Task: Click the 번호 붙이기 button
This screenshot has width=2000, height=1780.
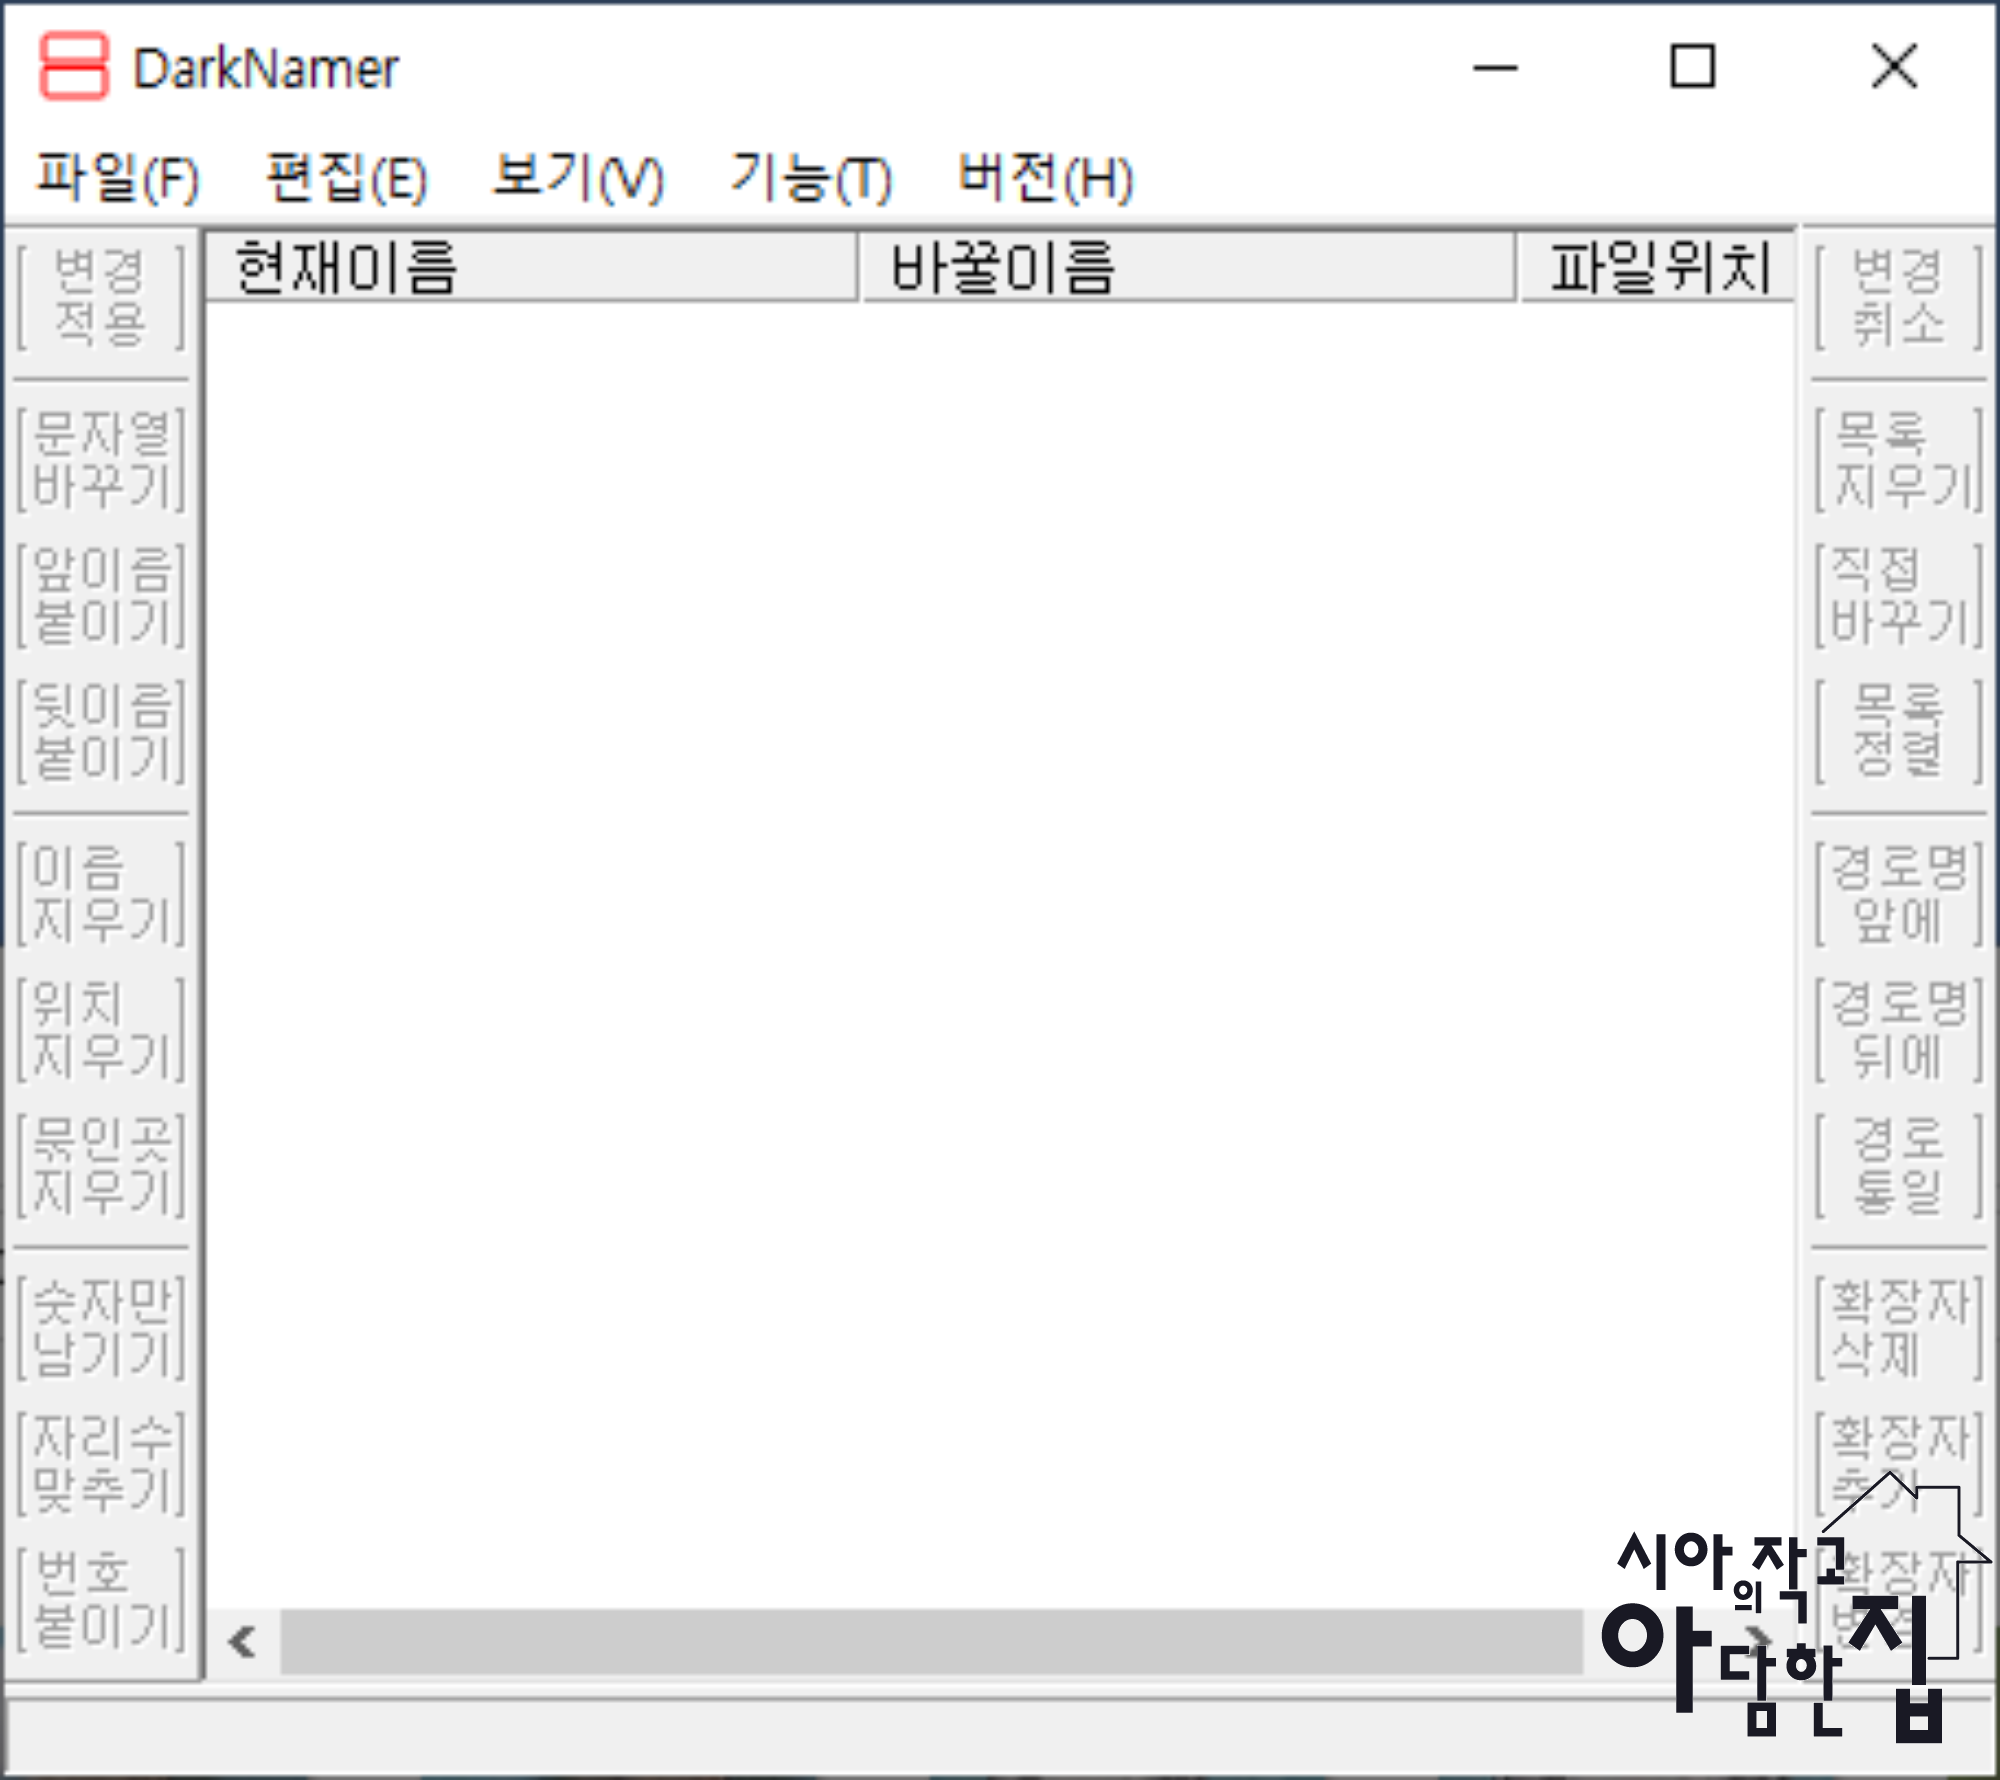Action: 102,1600
